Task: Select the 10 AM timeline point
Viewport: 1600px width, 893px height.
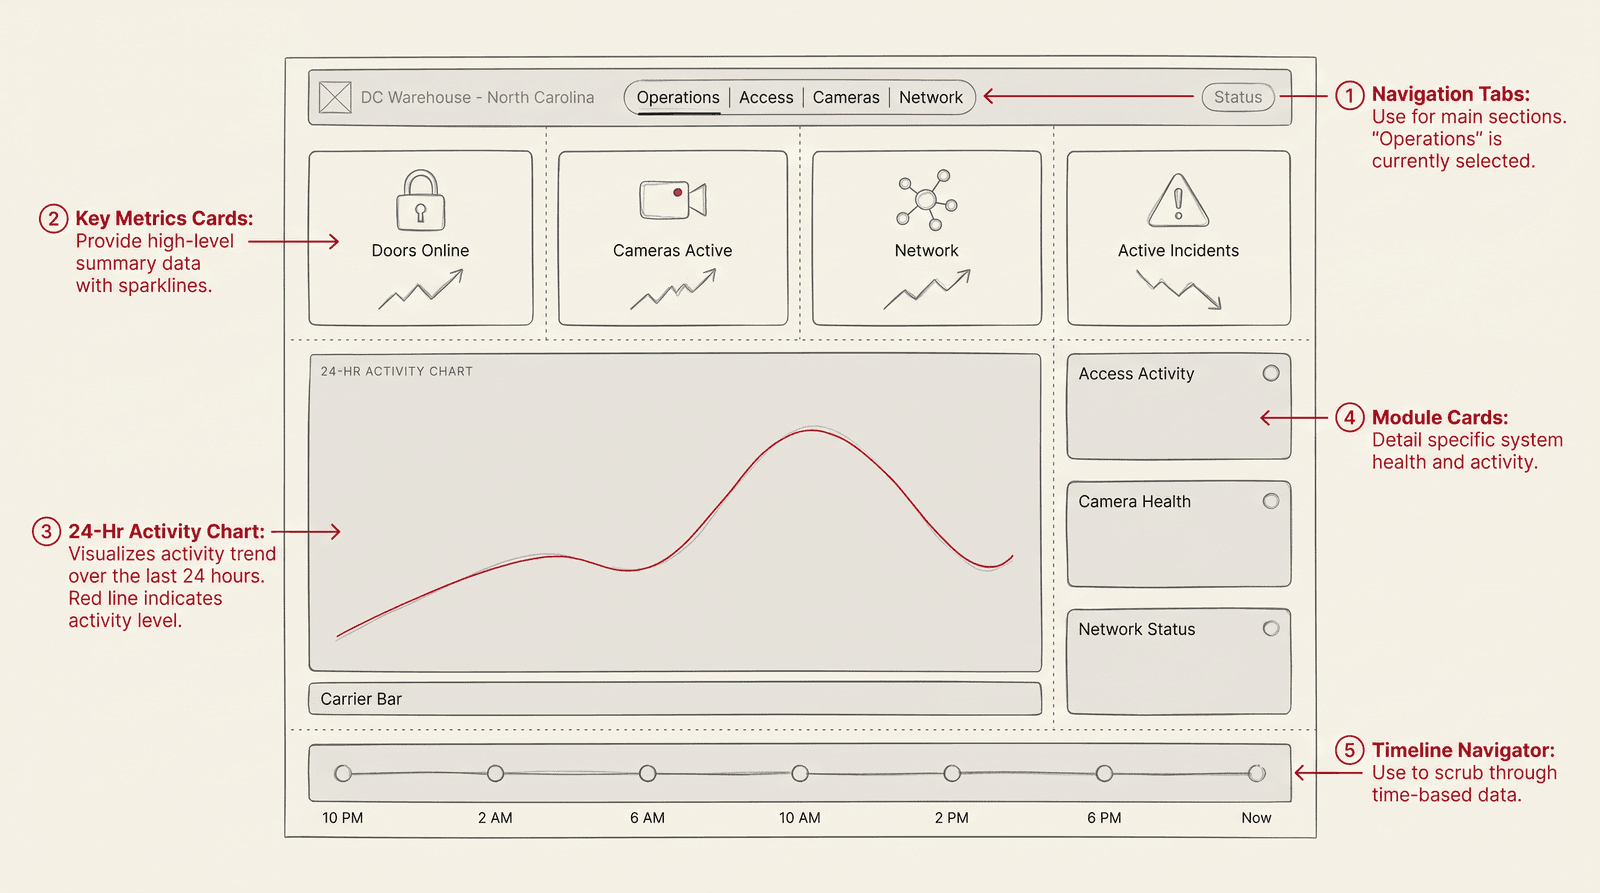Action: pos(800,773)
